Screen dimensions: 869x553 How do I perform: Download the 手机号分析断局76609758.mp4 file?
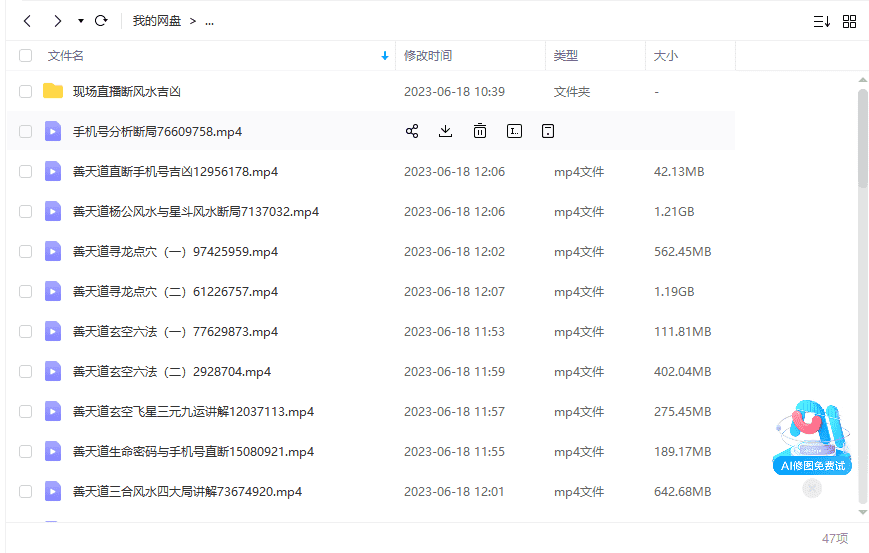coord(446,131)
